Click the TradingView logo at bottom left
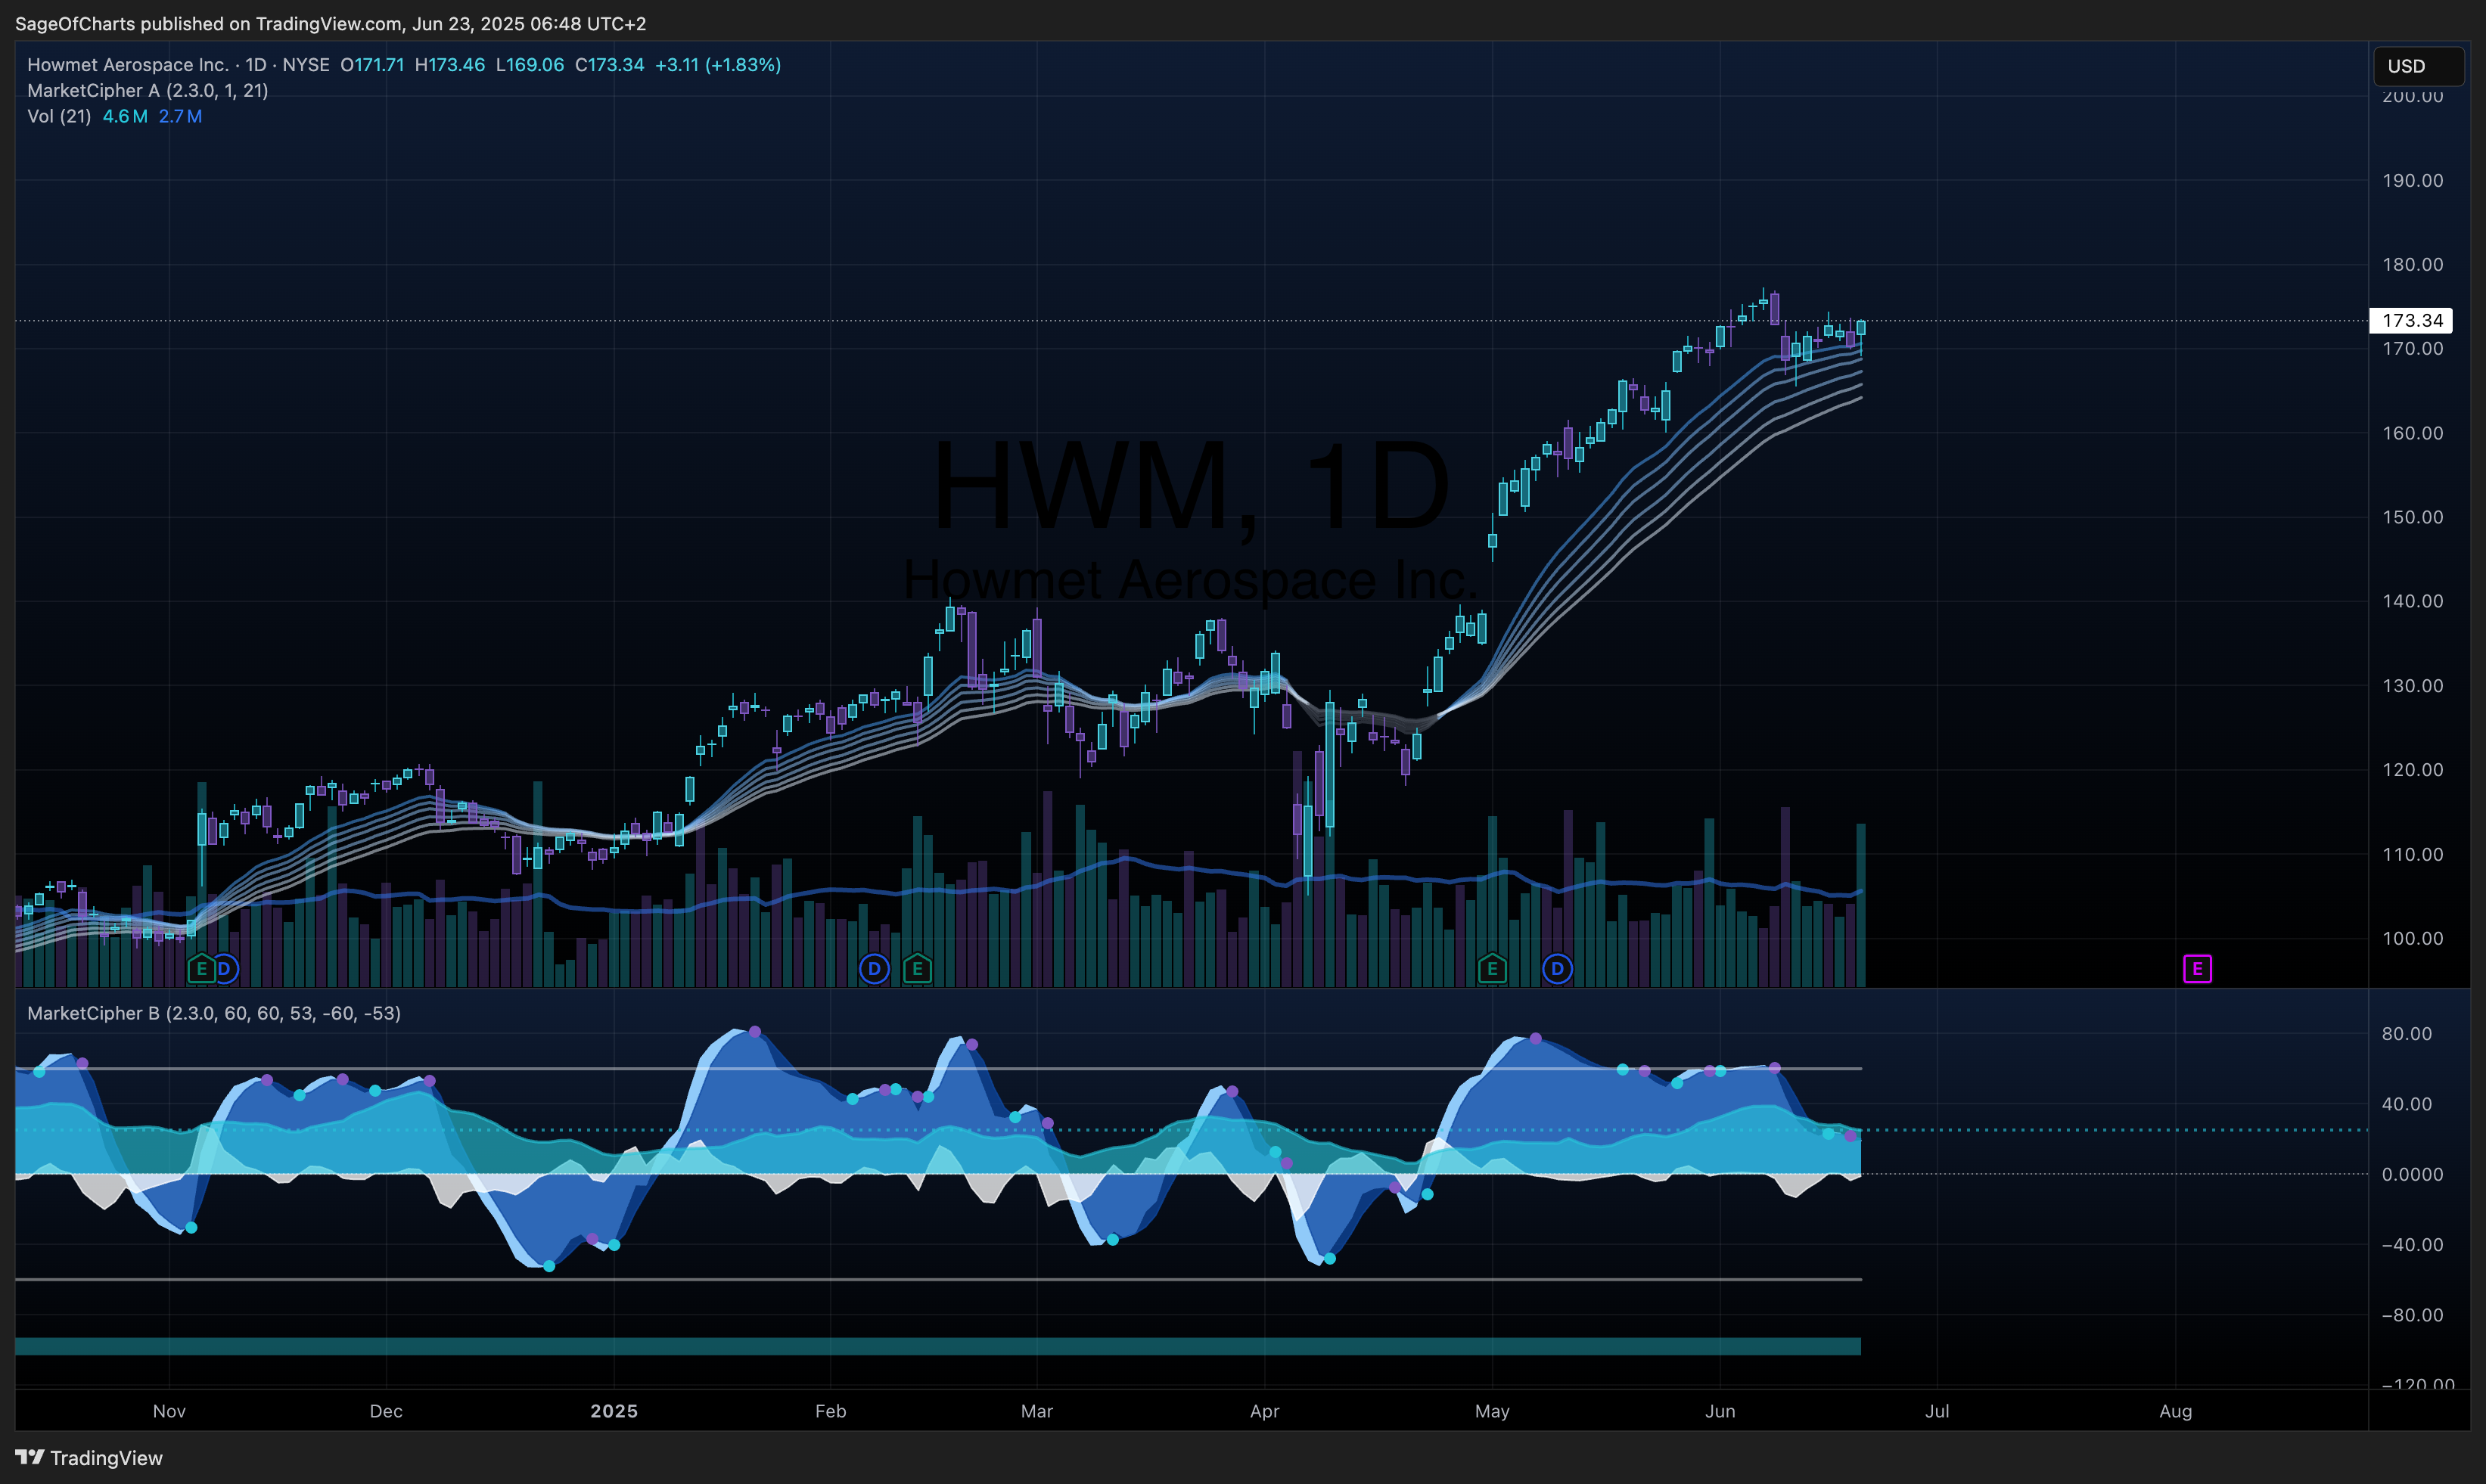The image size is (2486, 1484). click(89, 1458)
